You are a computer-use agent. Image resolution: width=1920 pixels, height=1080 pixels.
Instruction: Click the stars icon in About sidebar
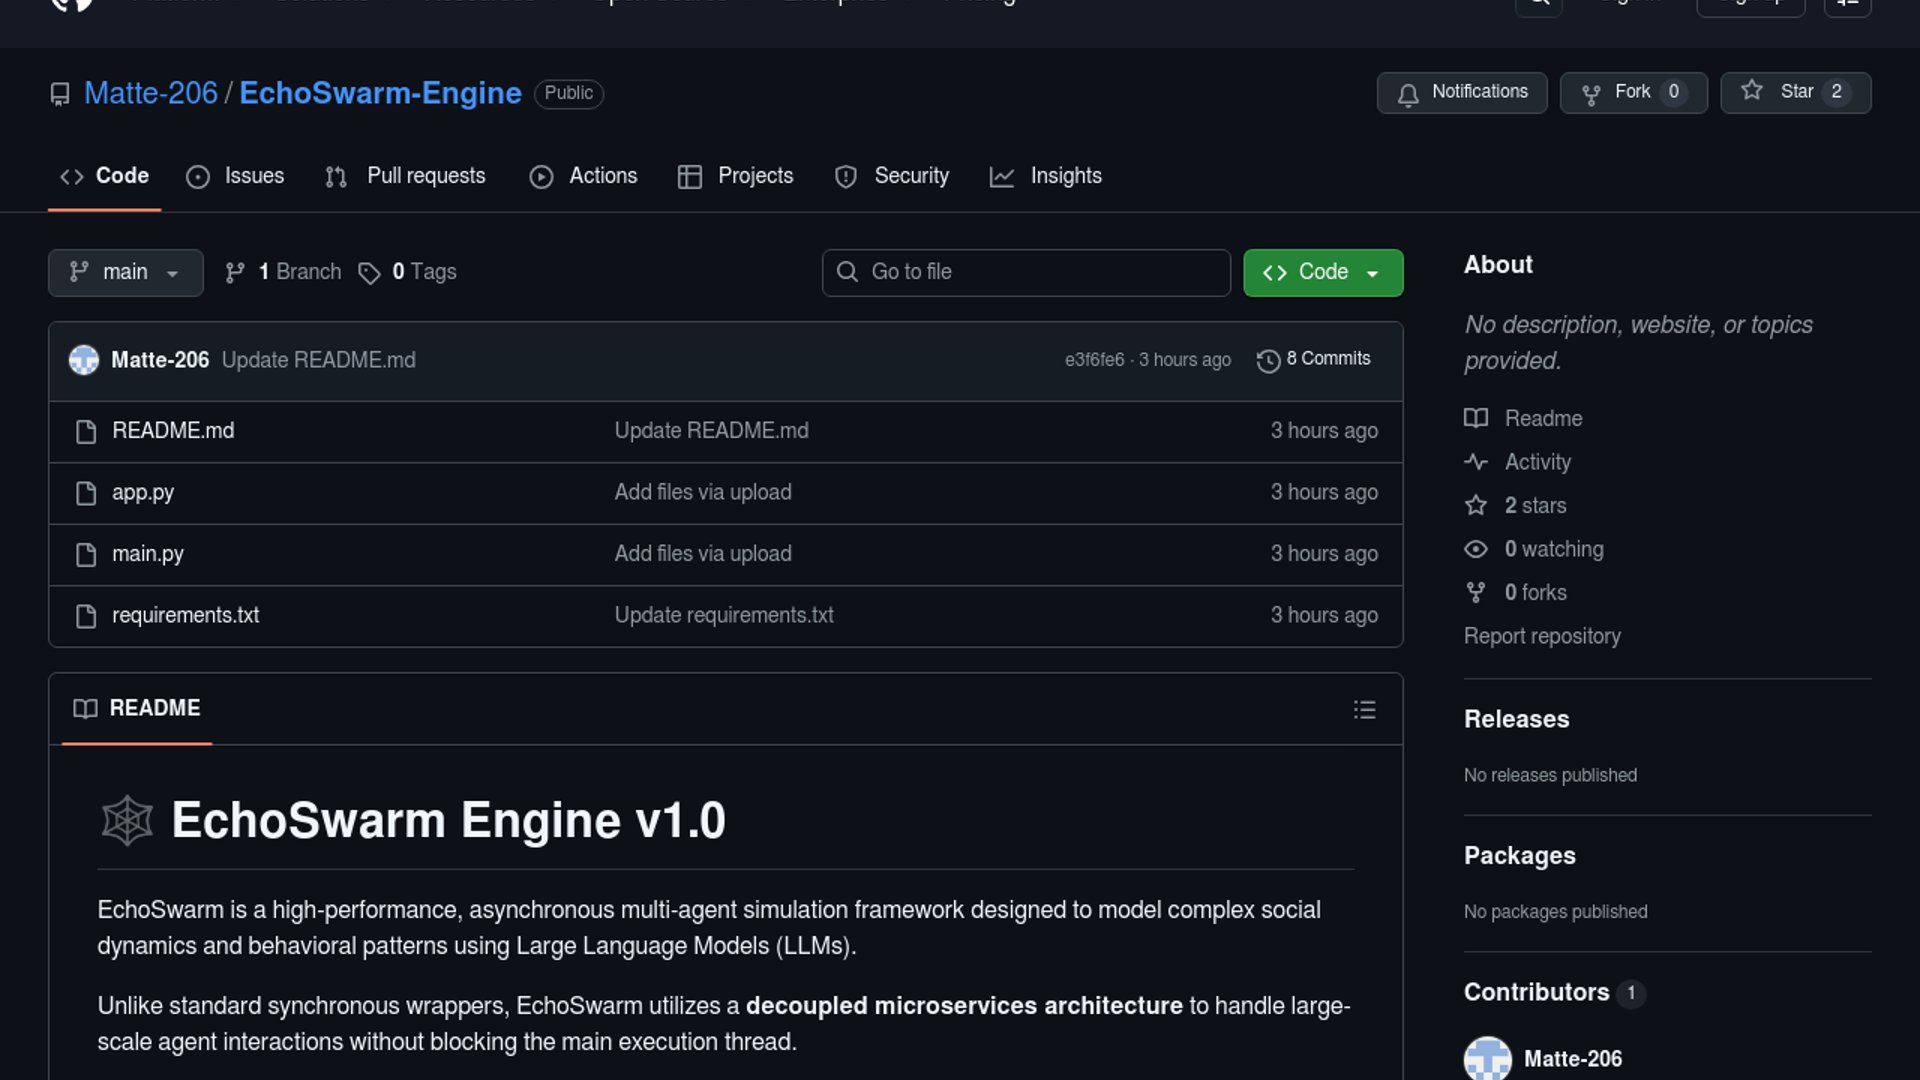1476,505
